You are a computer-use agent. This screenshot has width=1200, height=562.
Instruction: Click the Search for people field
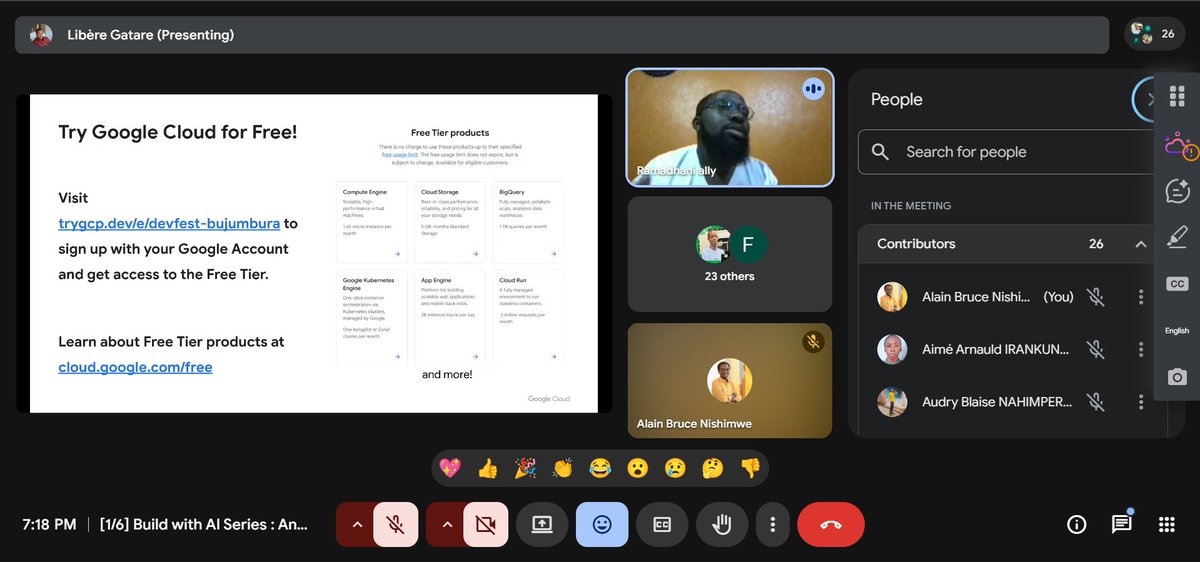point(1008,152)
